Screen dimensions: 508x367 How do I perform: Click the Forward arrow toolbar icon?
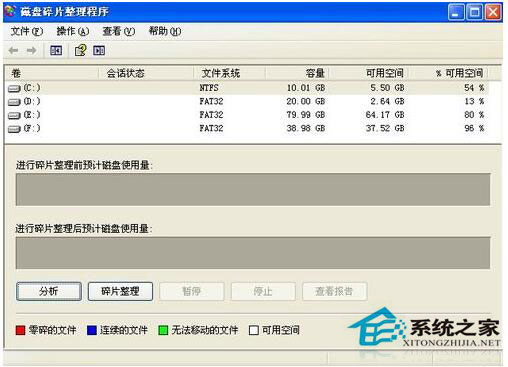point(32,51)
